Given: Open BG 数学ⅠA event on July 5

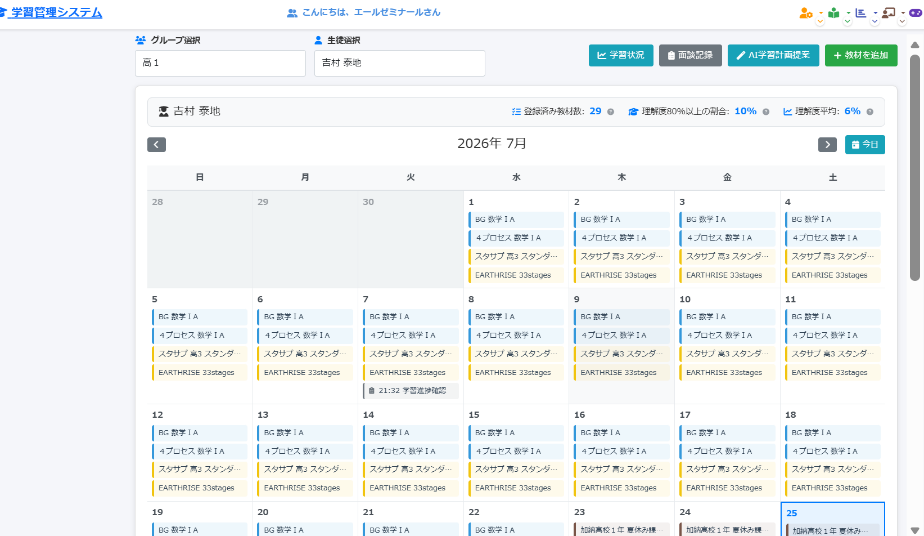Looking at the screenshot, I should click(200, 317).
